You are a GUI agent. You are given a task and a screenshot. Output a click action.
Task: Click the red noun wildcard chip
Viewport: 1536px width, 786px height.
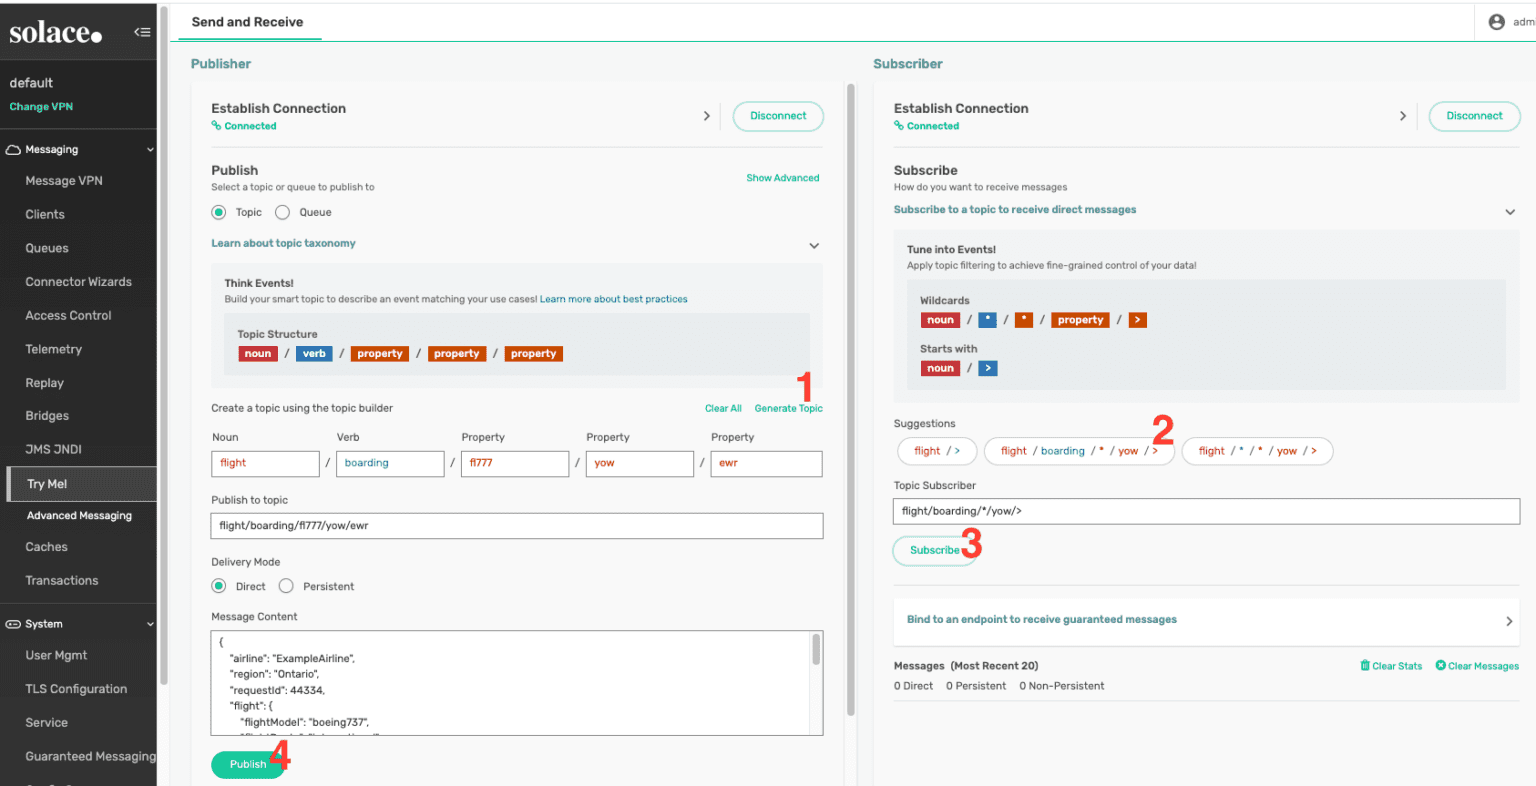tap(939, 319)
